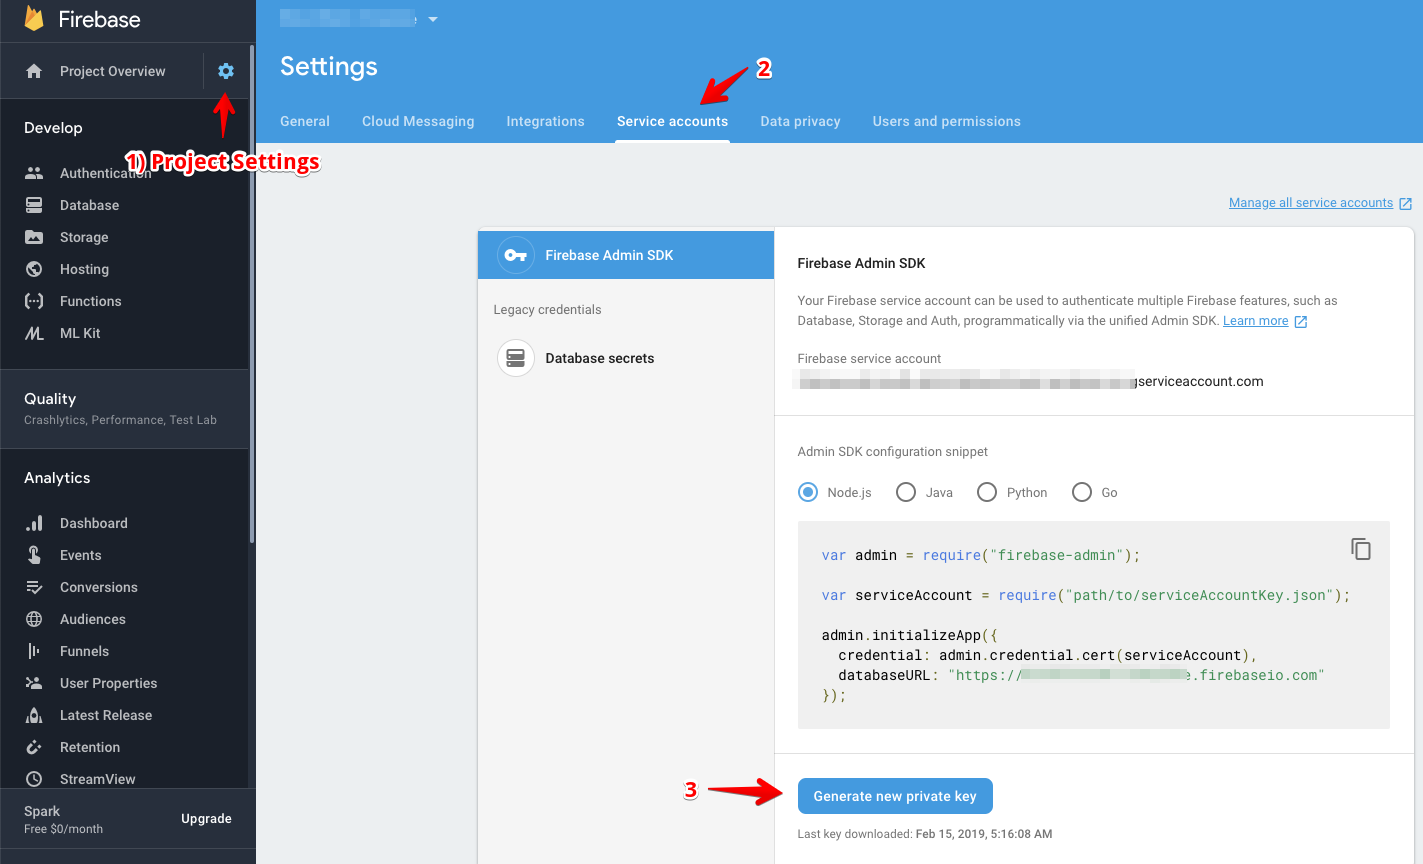
Task: Click the sidebar scrollbar
Action: [x=252, y=293]
